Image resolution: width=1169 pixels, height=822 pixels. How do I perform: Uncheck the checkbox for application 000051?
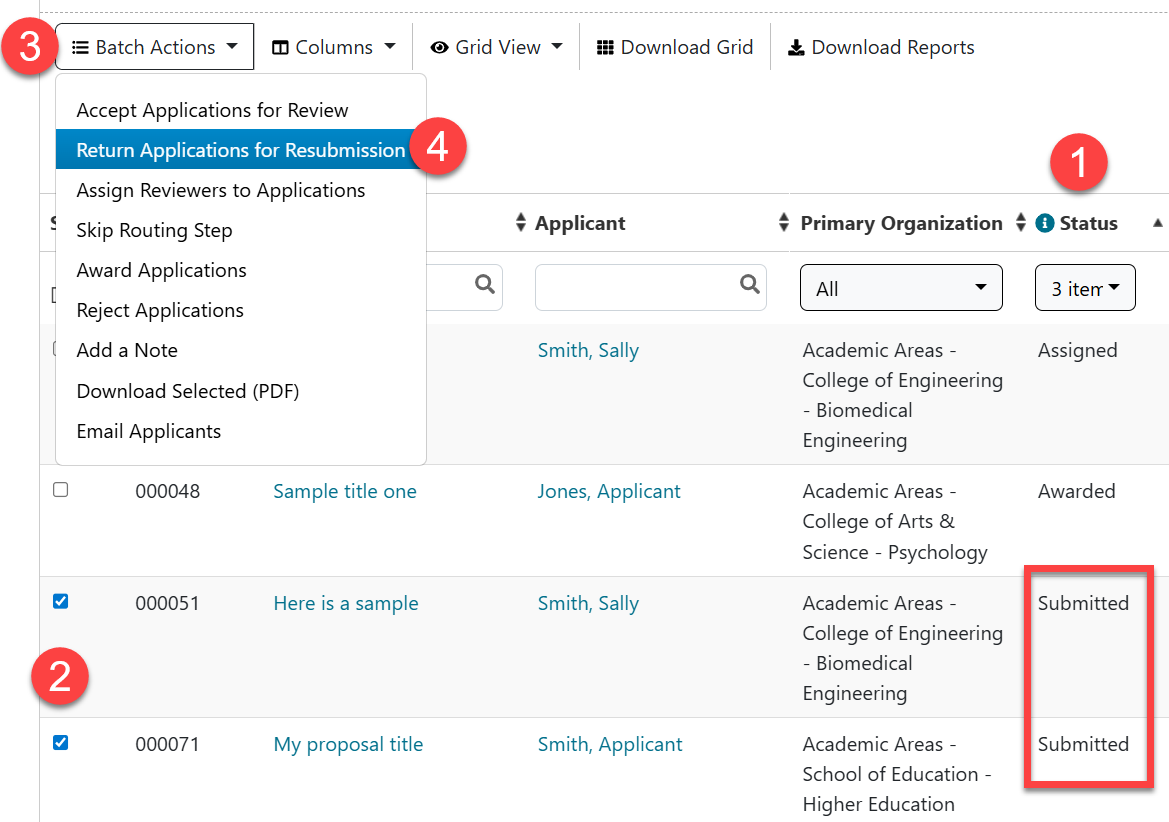tap(60, 601)
